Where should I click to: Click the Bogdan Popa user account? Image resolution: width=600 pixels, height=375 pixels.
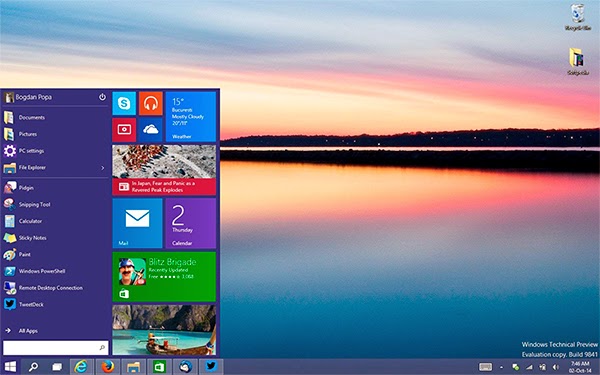click(28, 97)
